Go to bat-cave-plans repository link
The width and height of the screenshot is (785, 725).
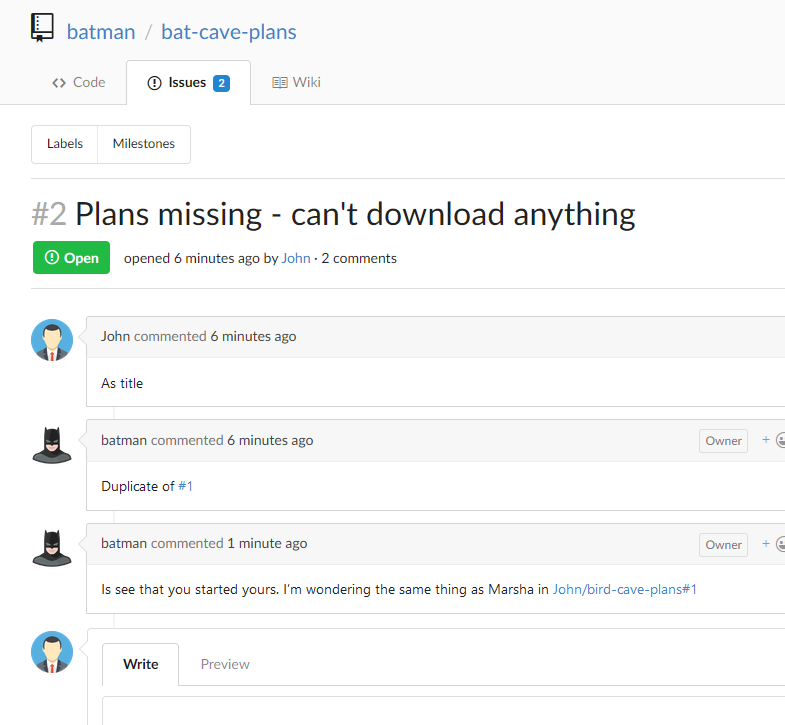pos(229,32)
